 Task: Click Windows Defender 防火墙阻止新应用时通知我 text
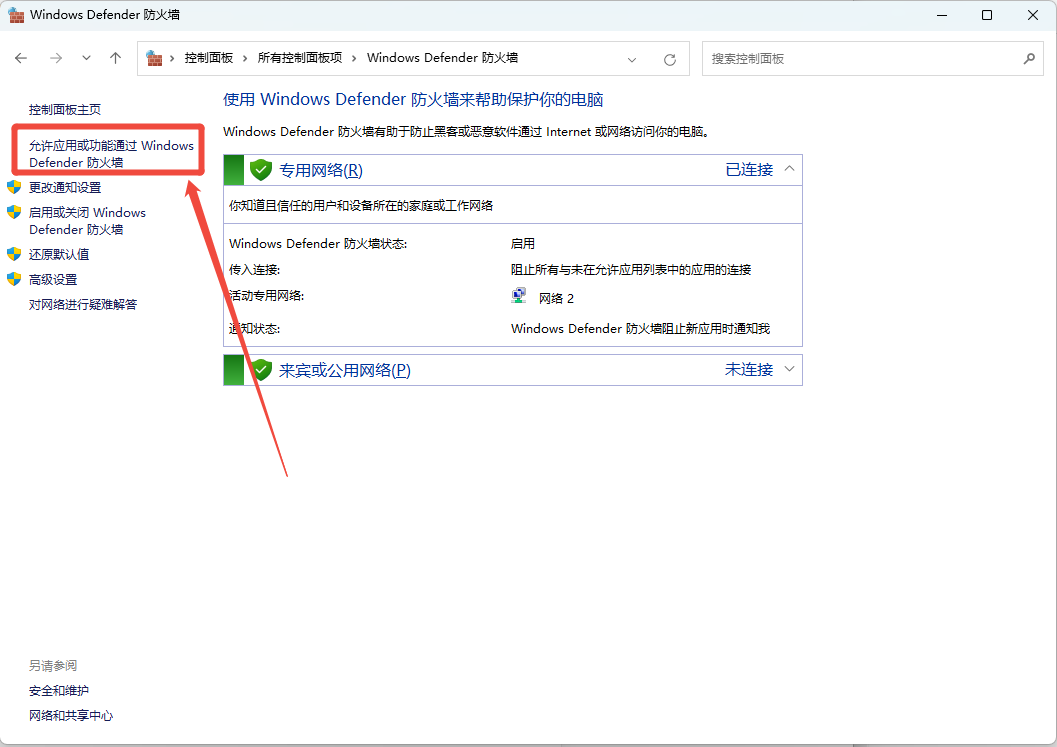[x=640, y=328]
